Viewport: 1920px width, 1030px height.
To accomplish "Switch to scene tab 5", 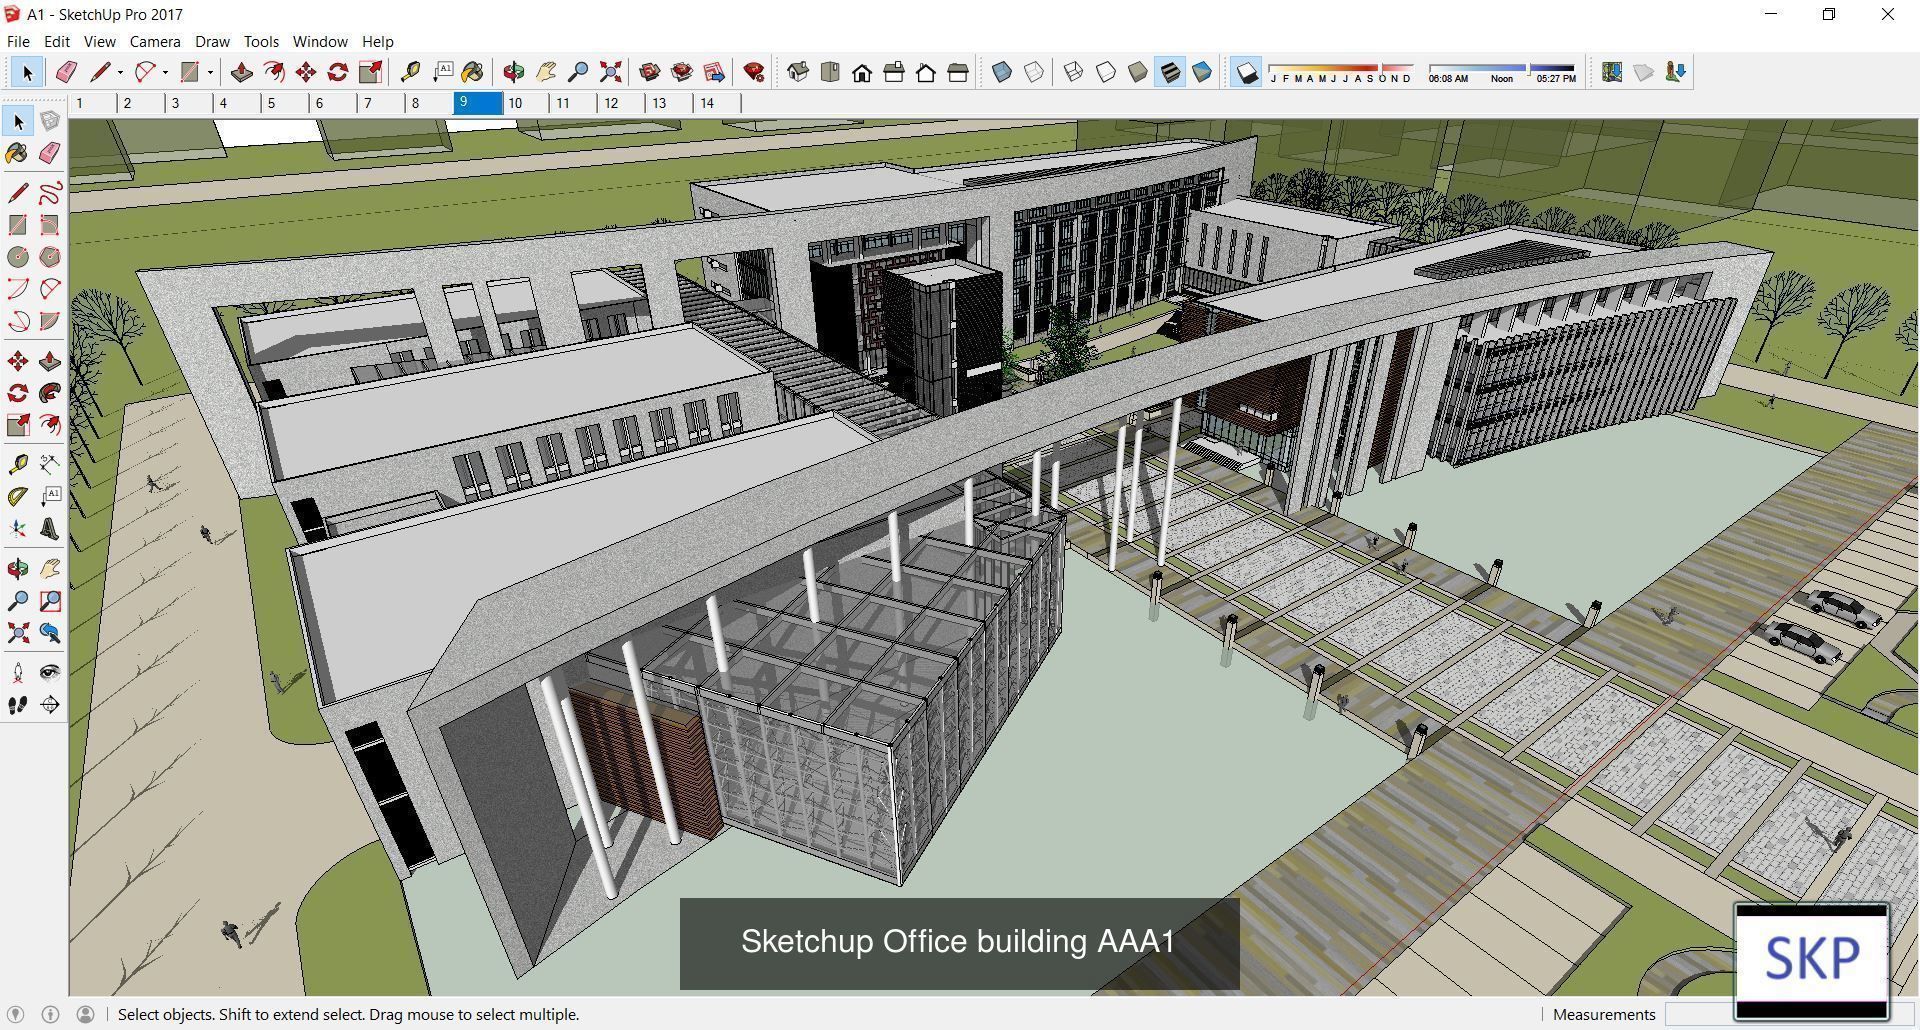I will click(x=285, y=103).
